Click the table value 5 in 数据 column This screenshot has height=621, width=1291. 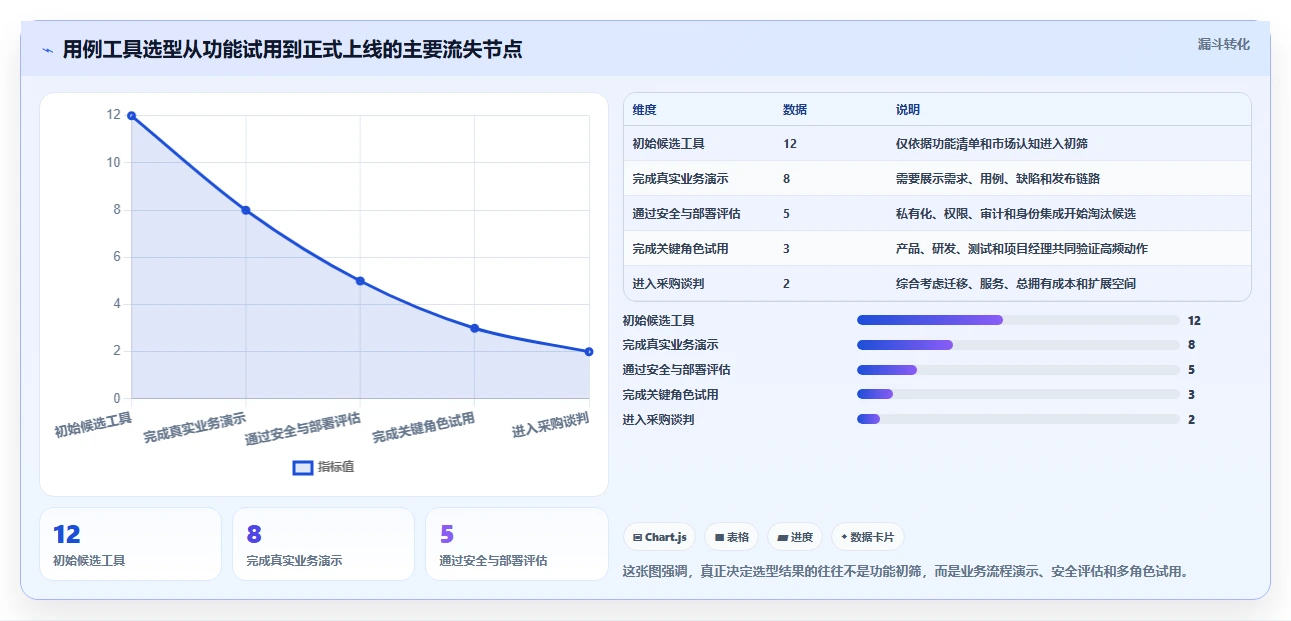pyautogui.click(x=787, y=214)
